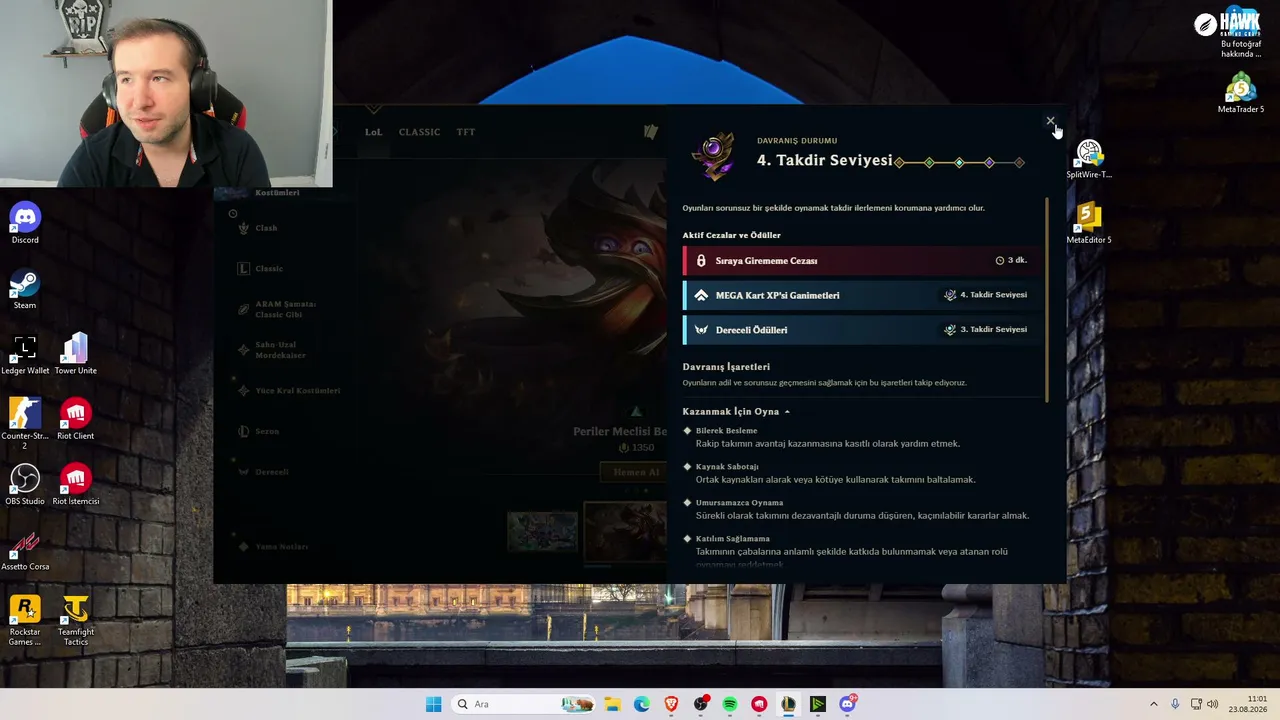This screenshot has height=720, width=1280.
Task: Select the MEGA Kart XP'si Ganimetleri row
Action: tap(860, 295)
